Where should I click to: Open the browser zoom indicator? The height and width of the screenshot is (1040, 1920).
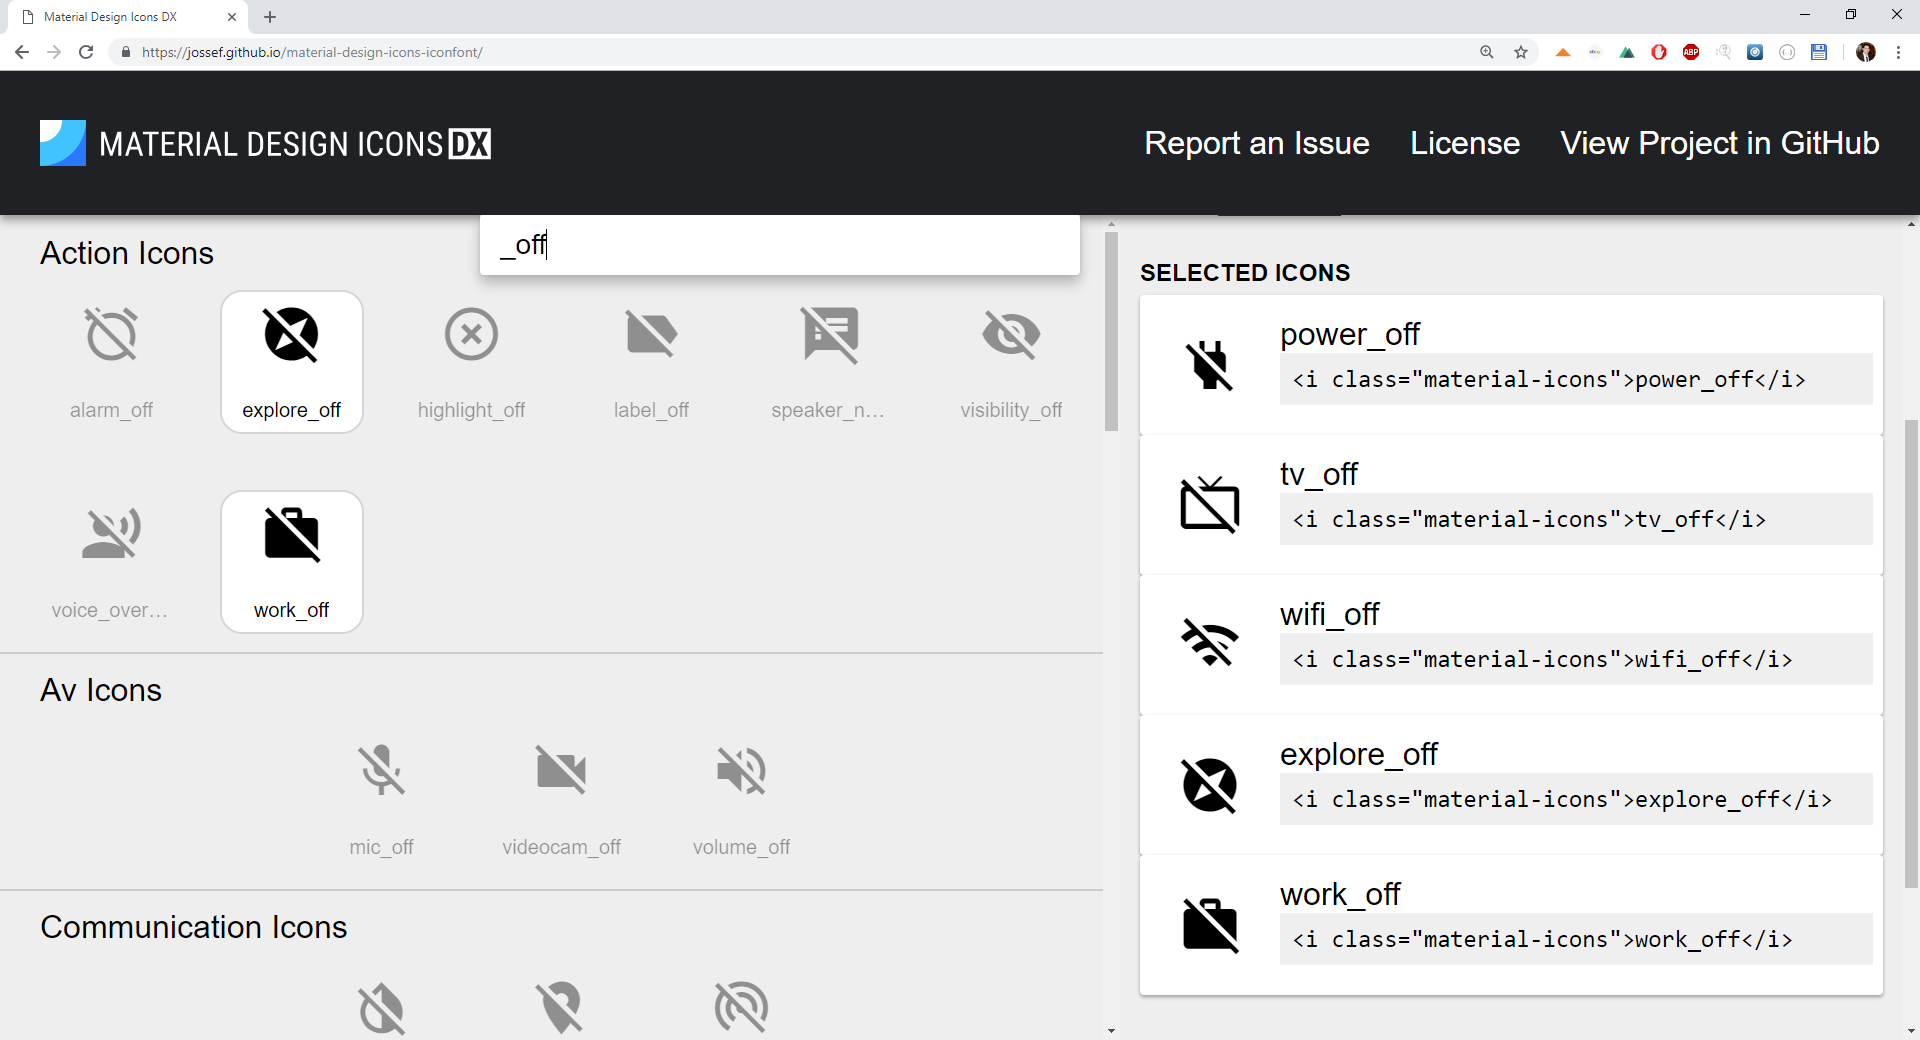[1487, 52]
